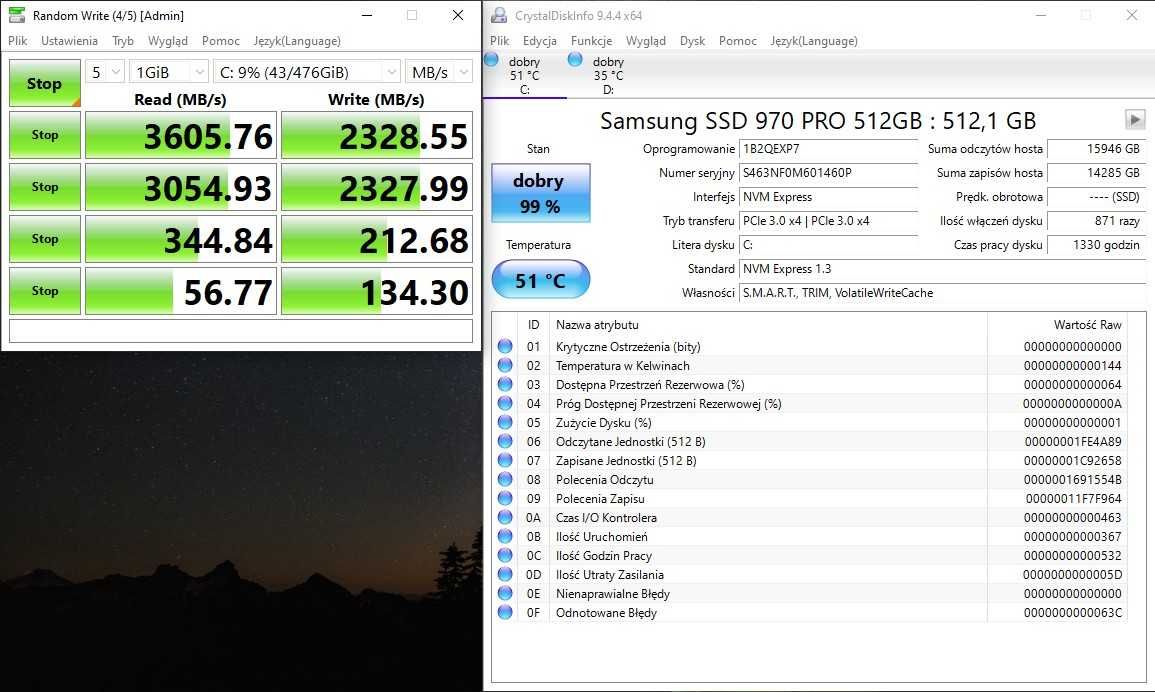The height and width of the screenshot is (692, 1155).
Task: Click status orb of attribute 08 Polecenia Odczytu
Action: pos(505,479)
